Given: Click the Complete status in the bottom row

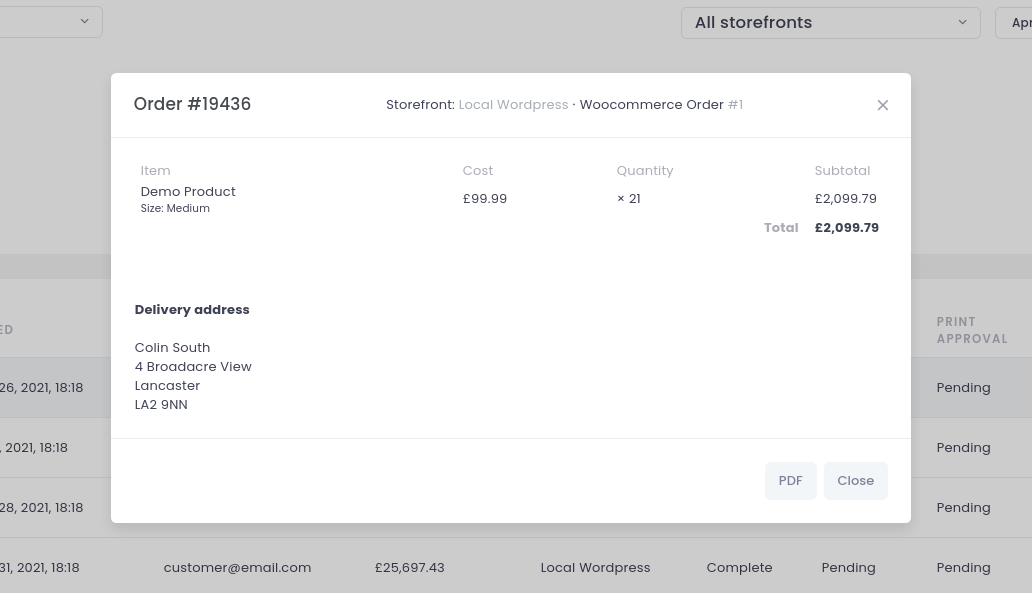Looking at the screenshot, I should 739,568.
